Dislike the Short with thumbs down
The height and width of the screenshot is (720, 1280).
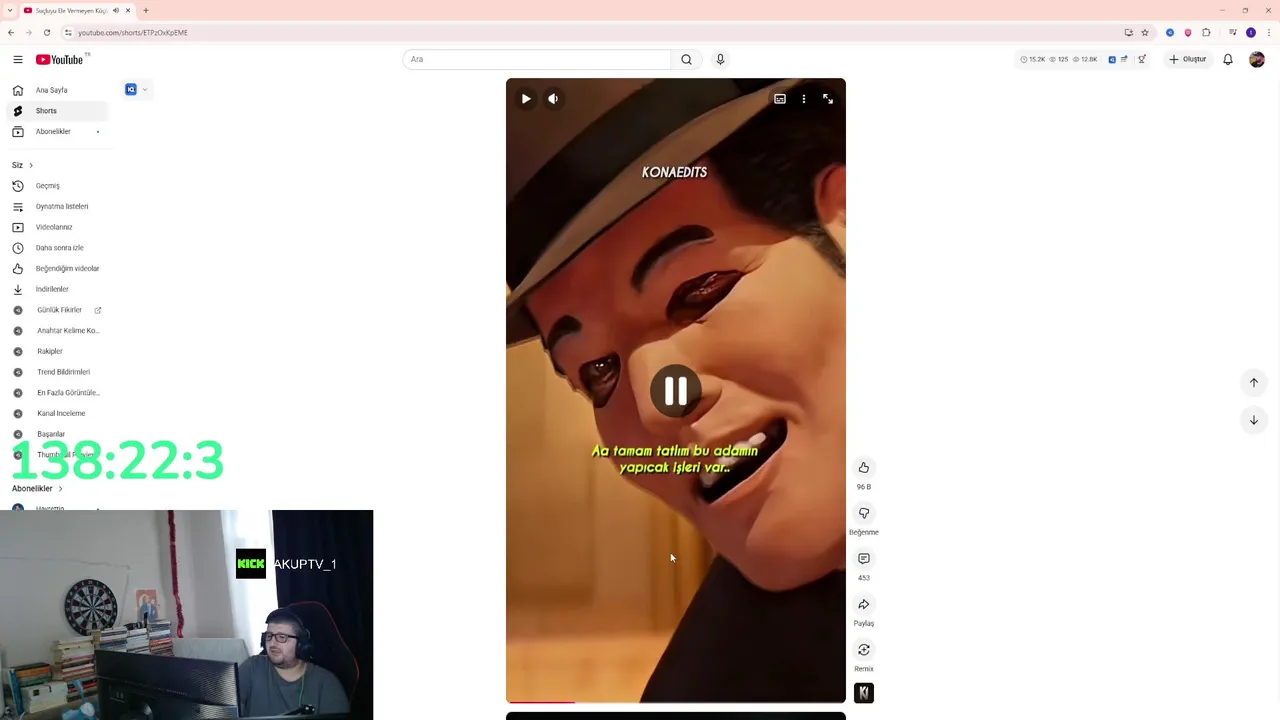point(864,513)
